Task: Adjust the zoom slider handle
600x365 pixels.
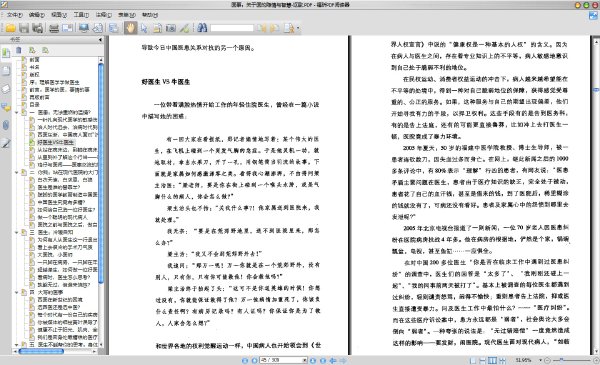Action: click(561, 360)
